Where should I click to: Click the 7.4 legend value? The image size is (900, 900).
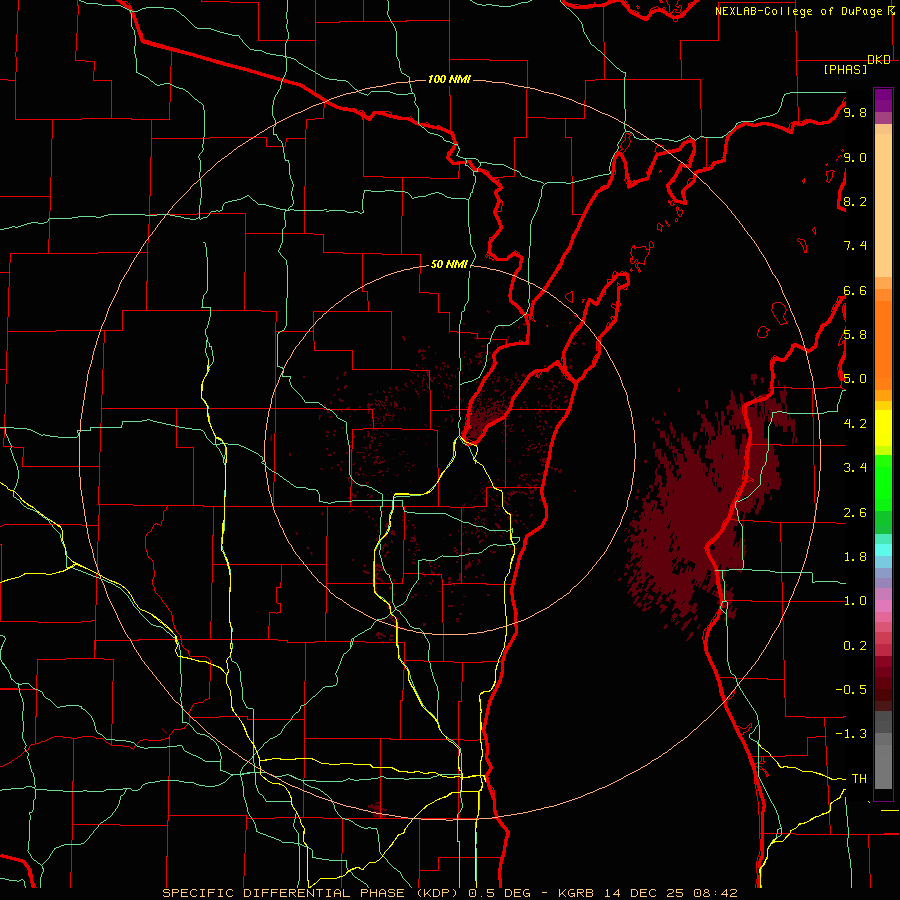point(855,246)
